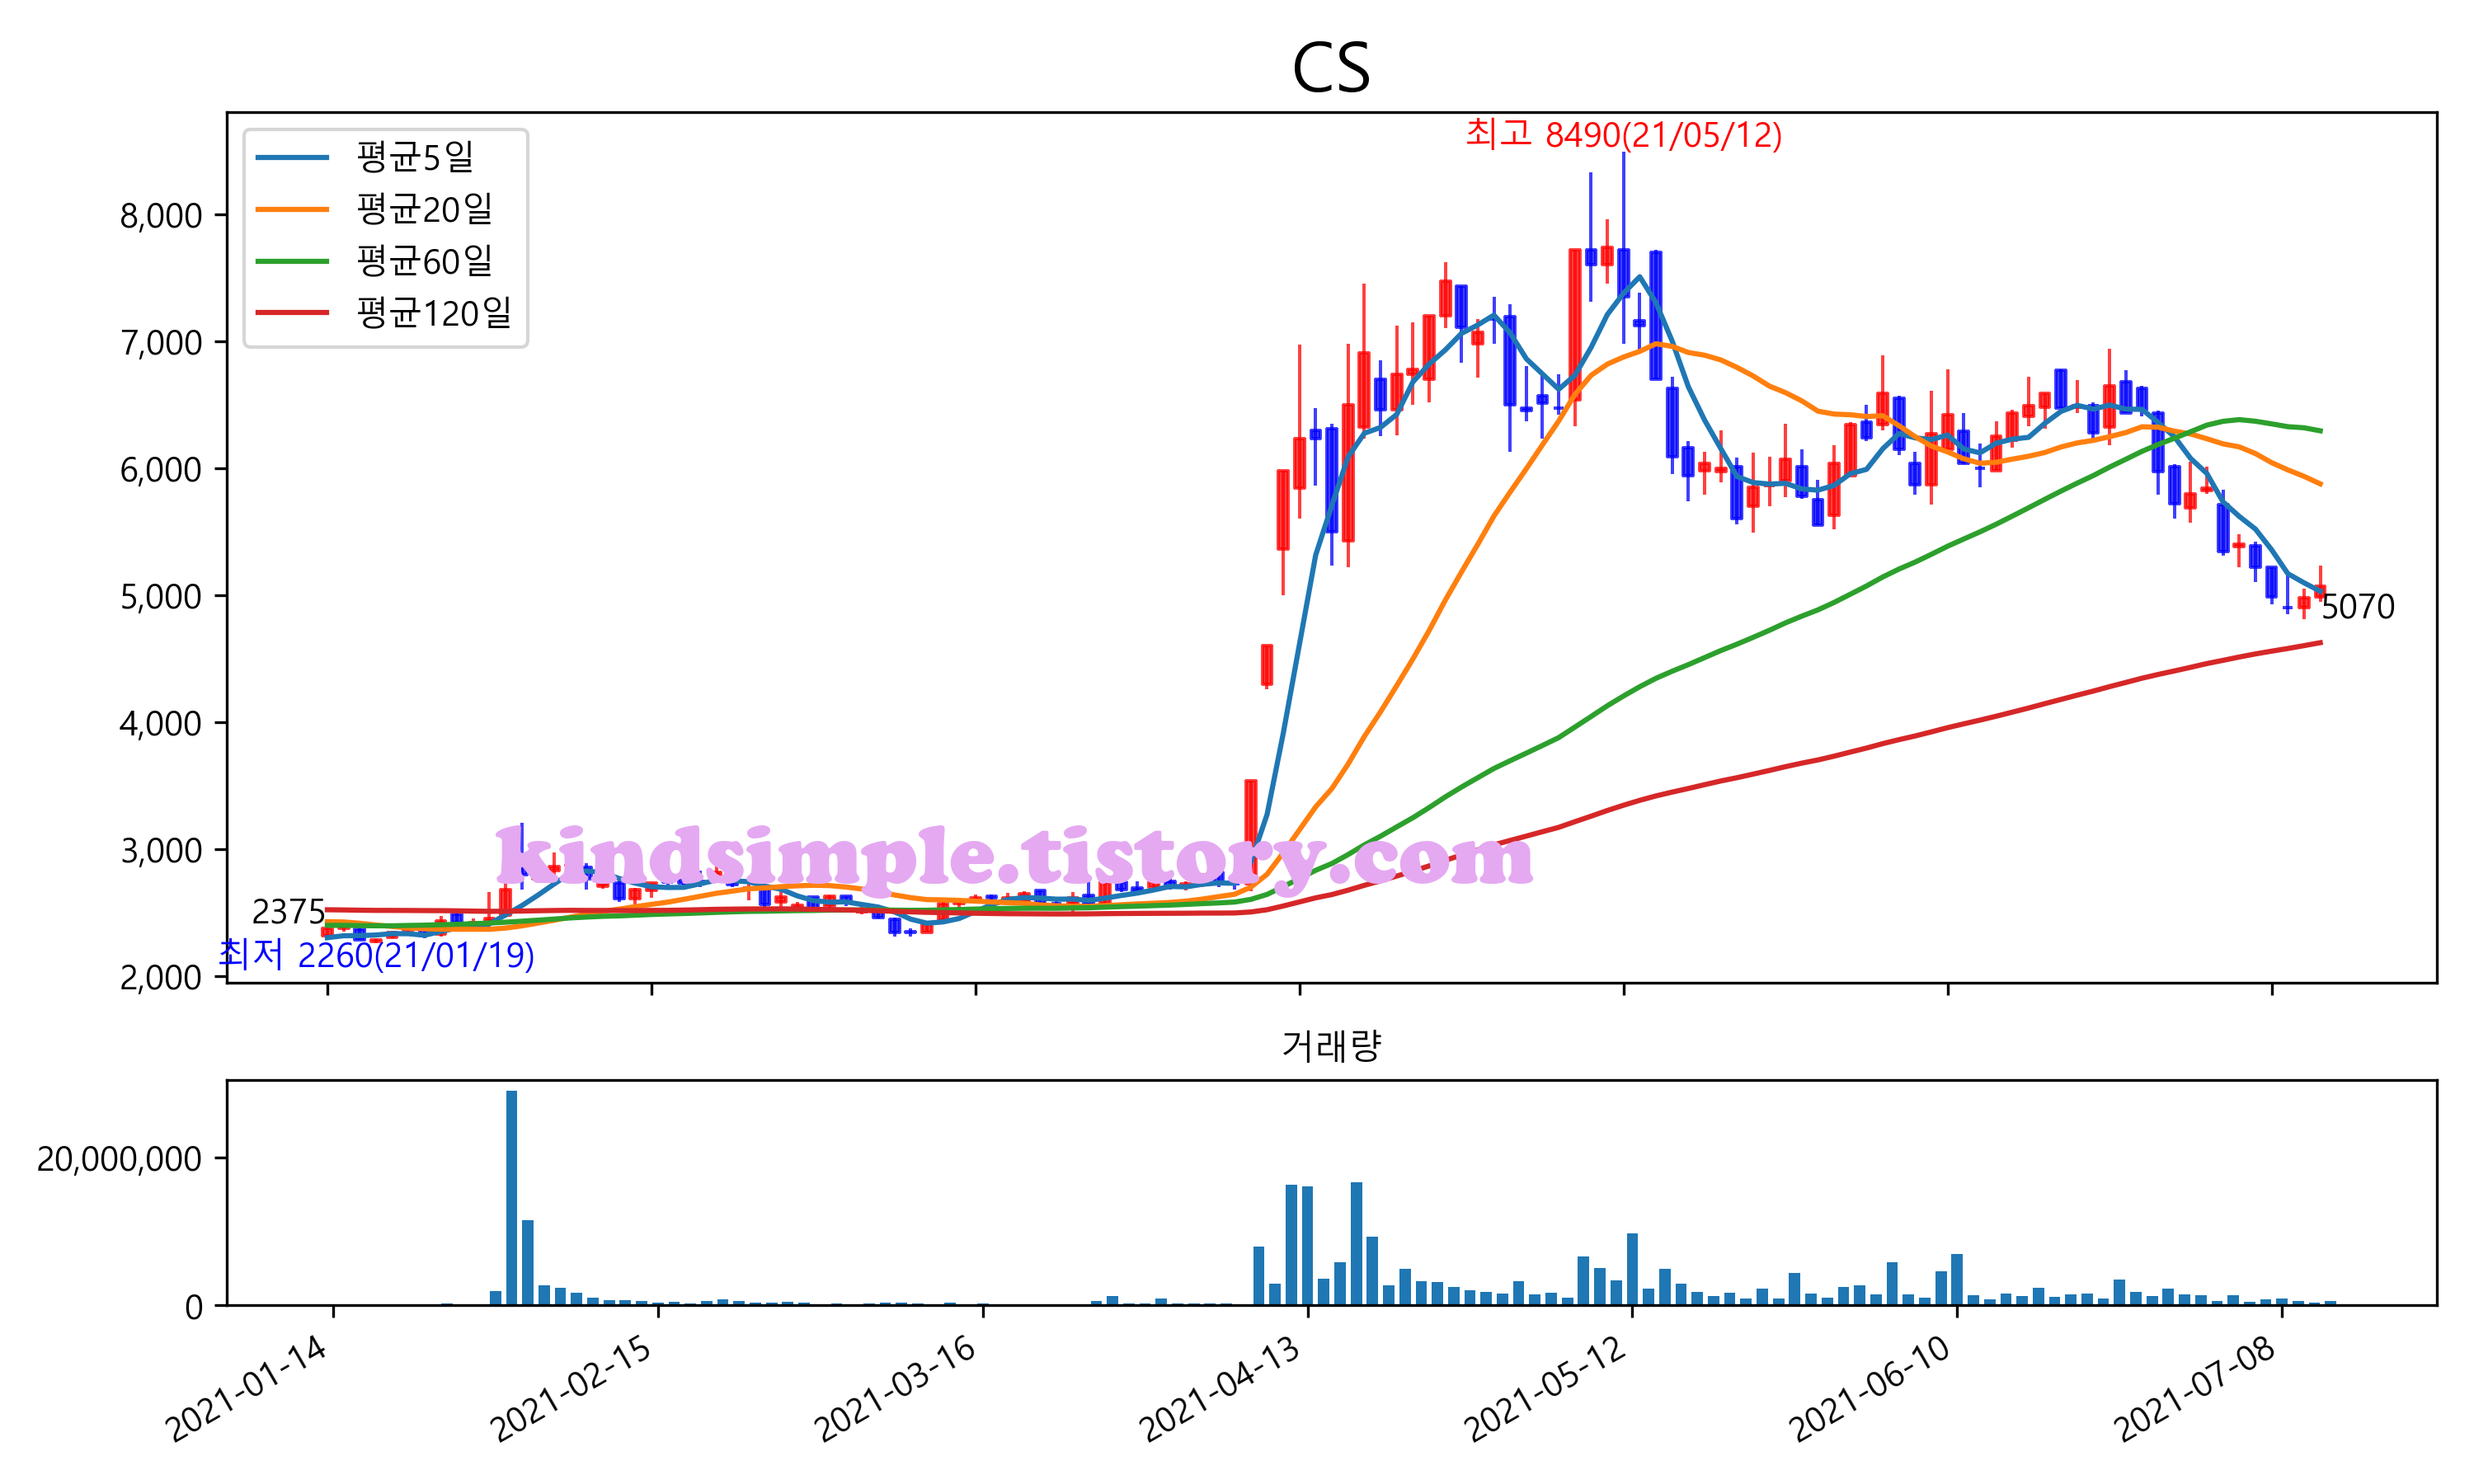The width and height of the screenshot is (2474, 1484).
Task: Click the 평균5일 legend label
Action: 415,157
